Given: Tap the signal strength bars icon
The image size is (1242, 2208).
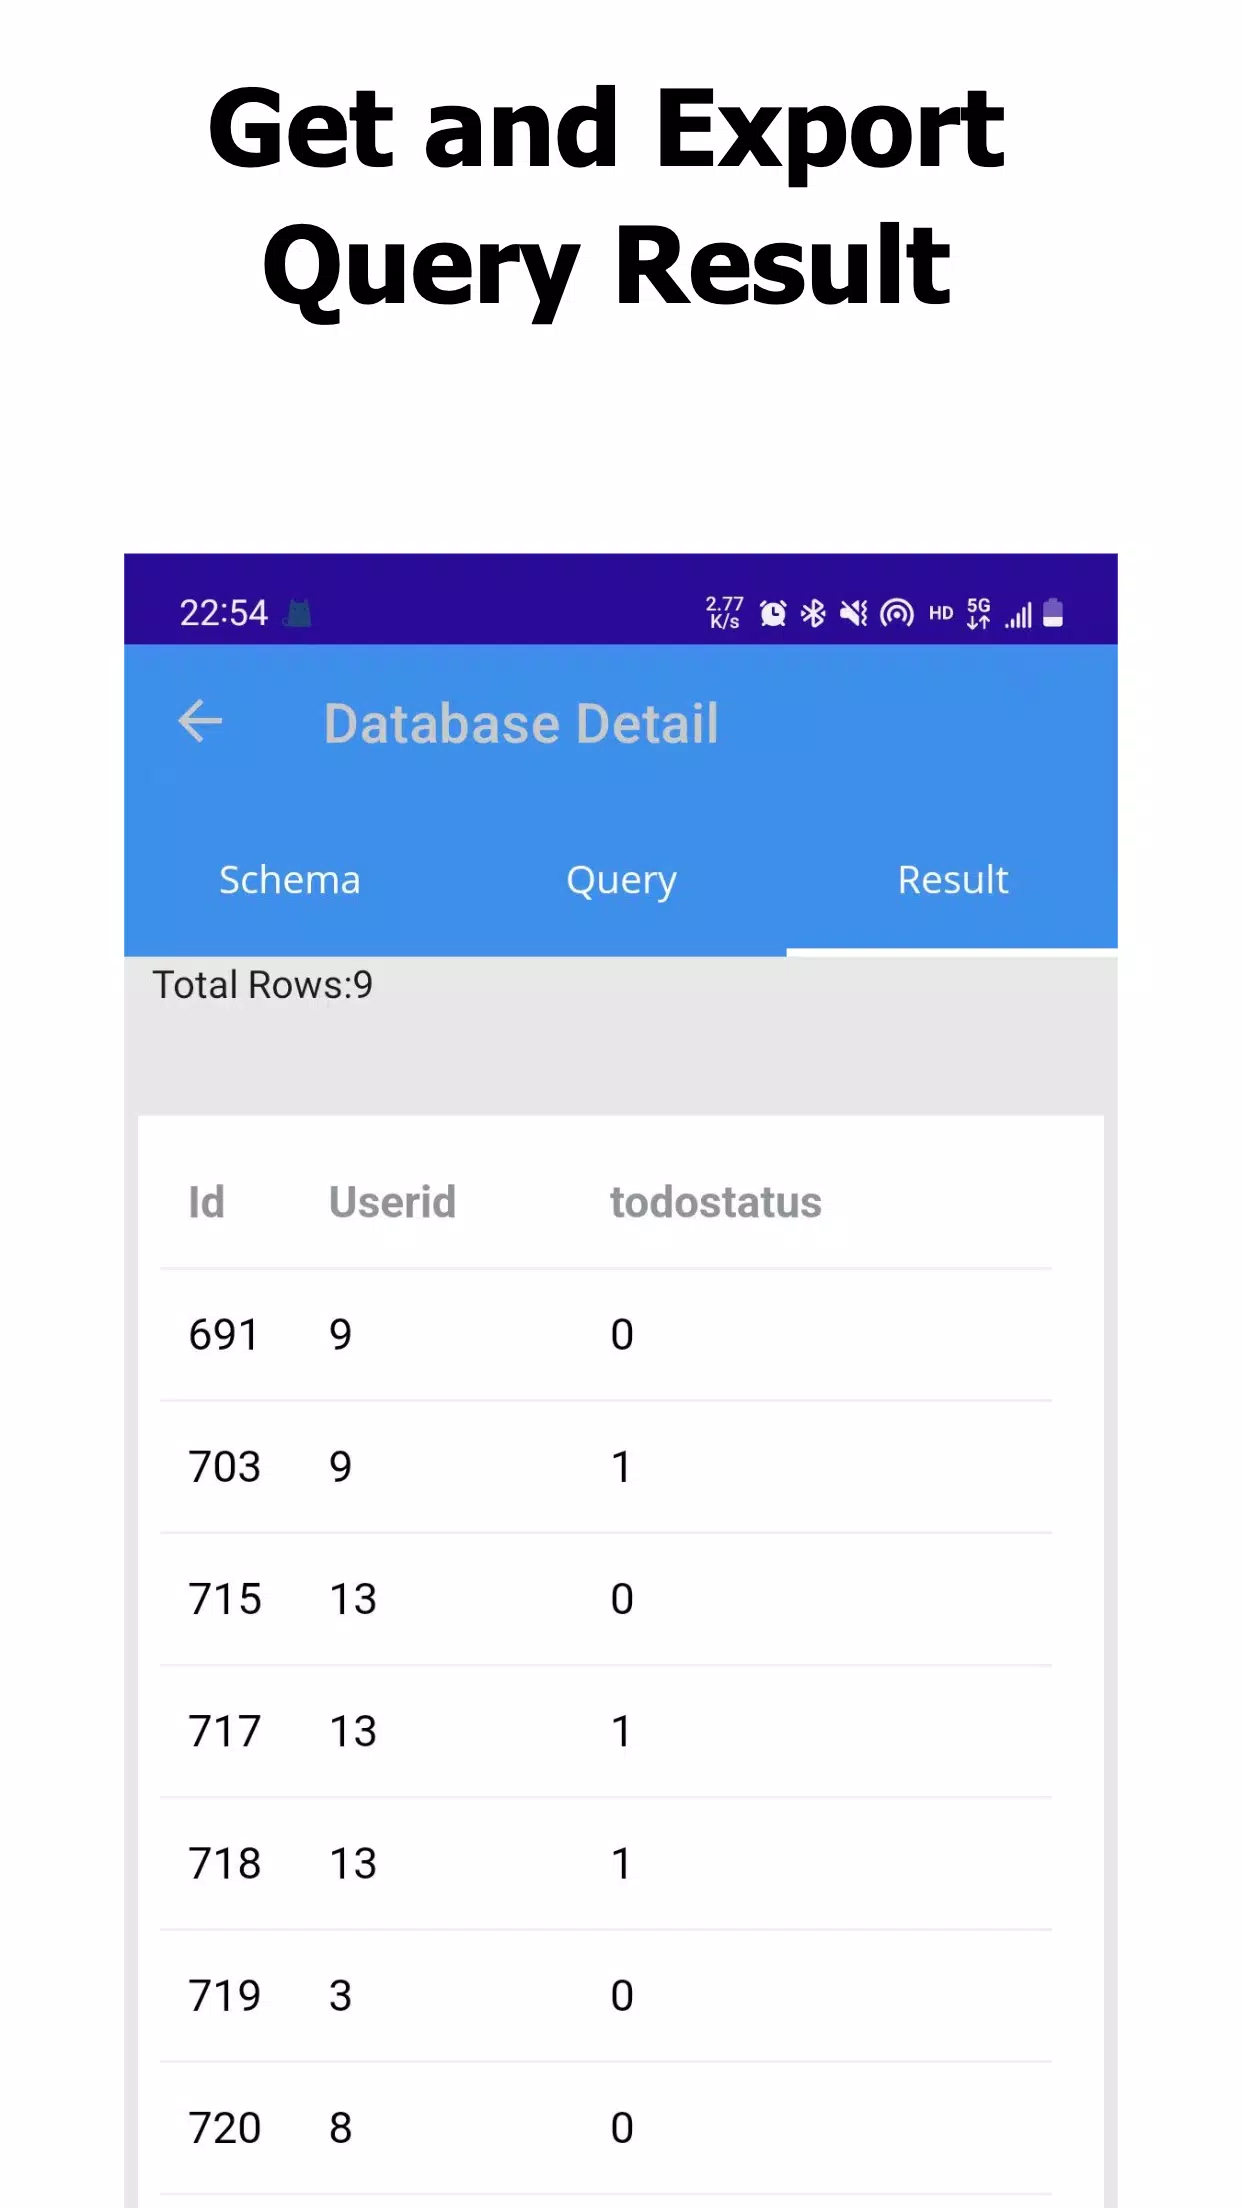Looking at the screenshot, I should click(1019, 614).
